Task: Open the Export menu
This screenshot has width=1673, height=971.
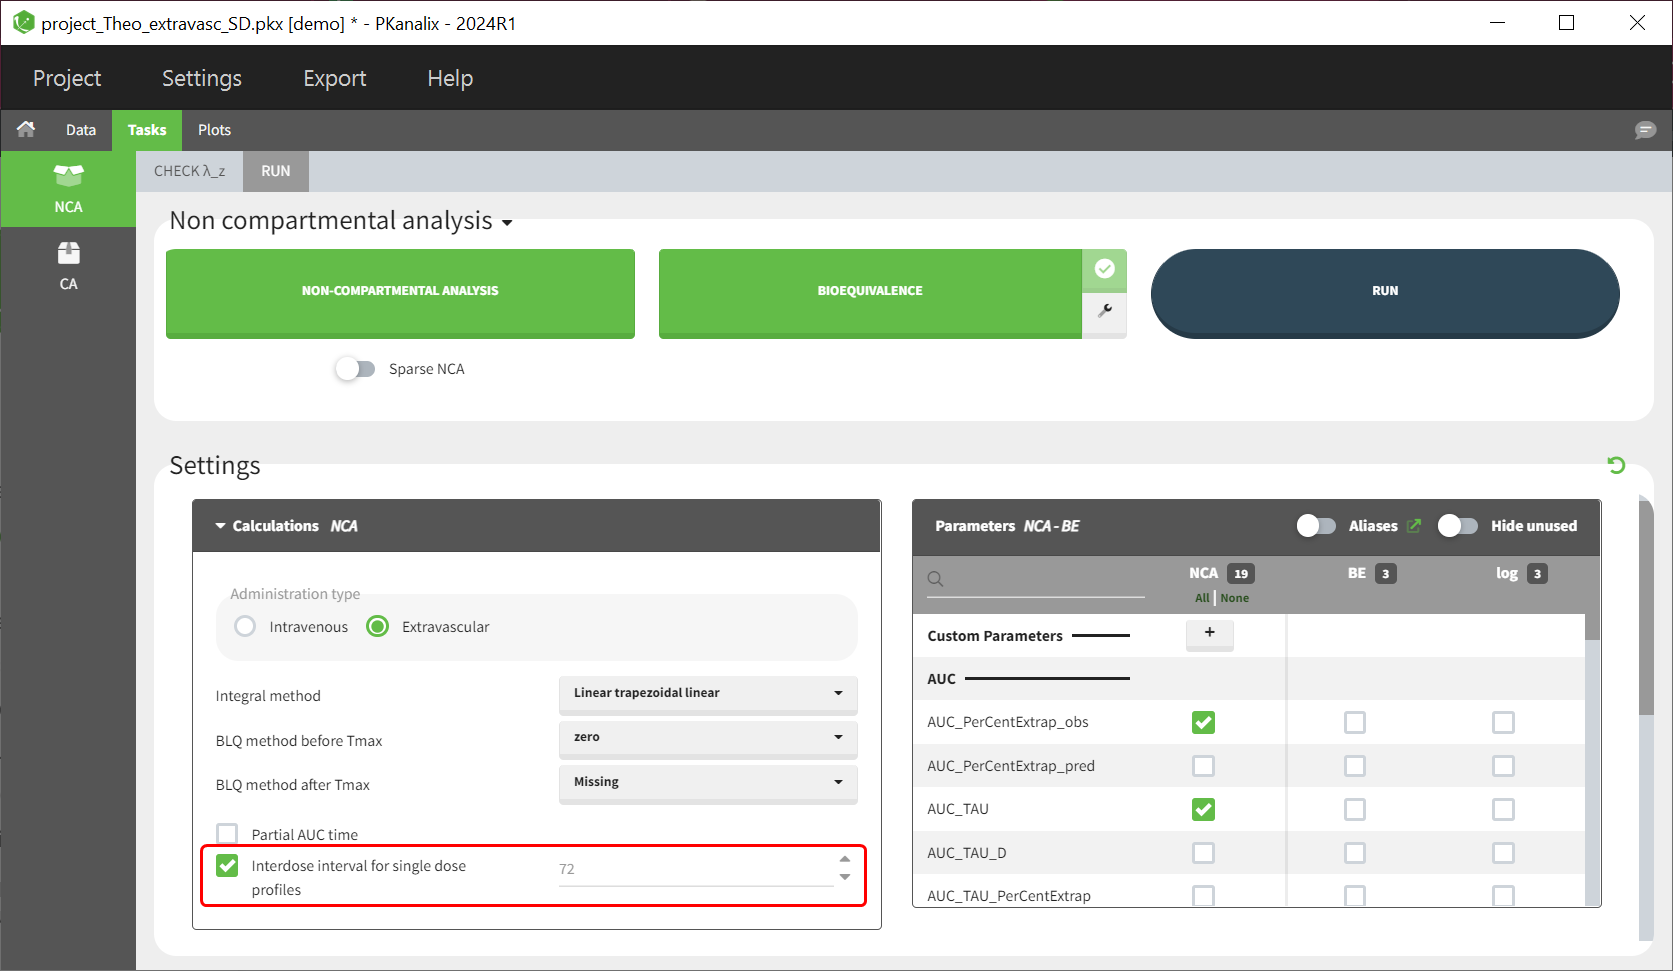Action: click(x=334, y=78)
